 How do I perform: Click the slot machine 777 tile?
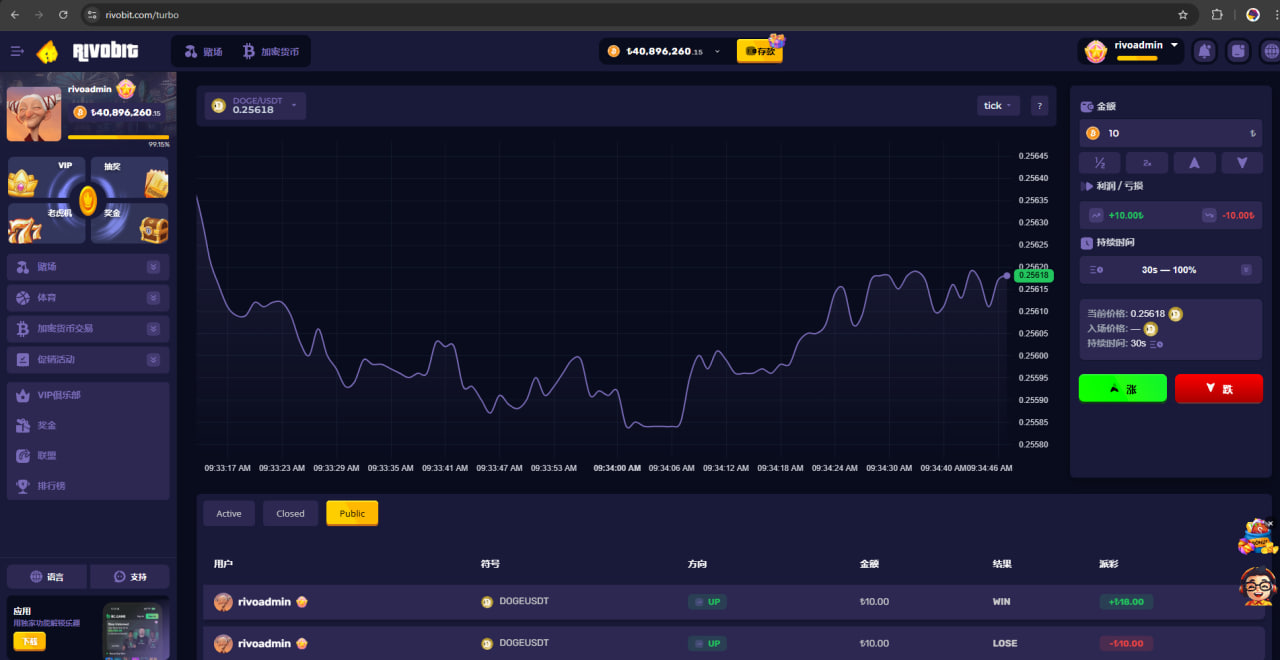tap(47, 224)
